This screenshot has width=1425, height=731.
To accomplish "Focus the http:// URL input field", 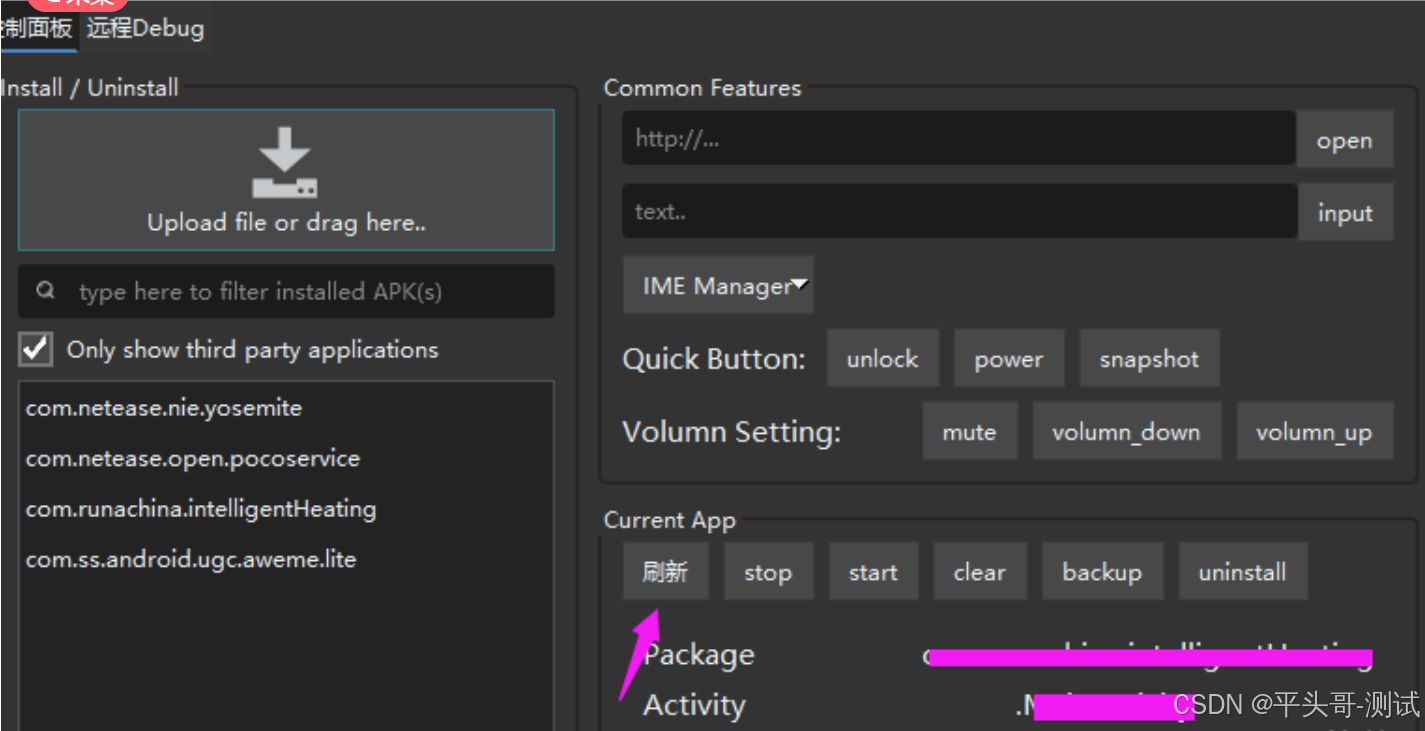I will click(959, 138).
